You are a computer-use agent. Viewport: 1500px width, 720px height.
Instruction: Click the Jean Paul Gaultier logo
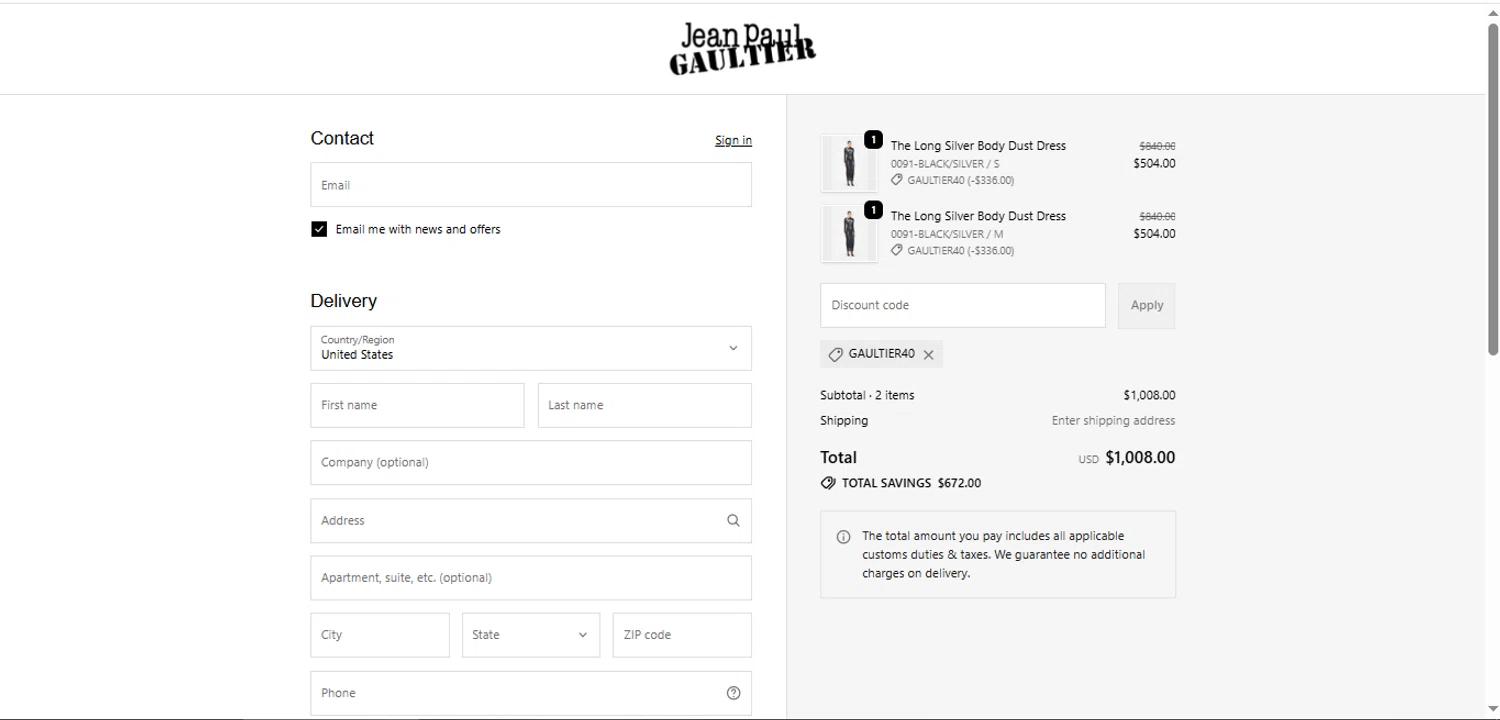tap(742, 48)
